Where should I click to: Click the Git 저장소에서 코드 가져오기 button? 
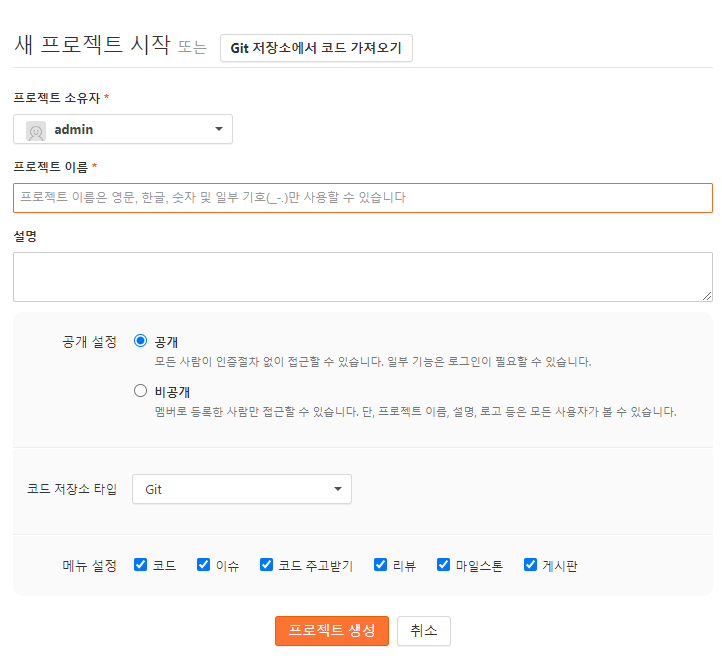coord(316,48)
